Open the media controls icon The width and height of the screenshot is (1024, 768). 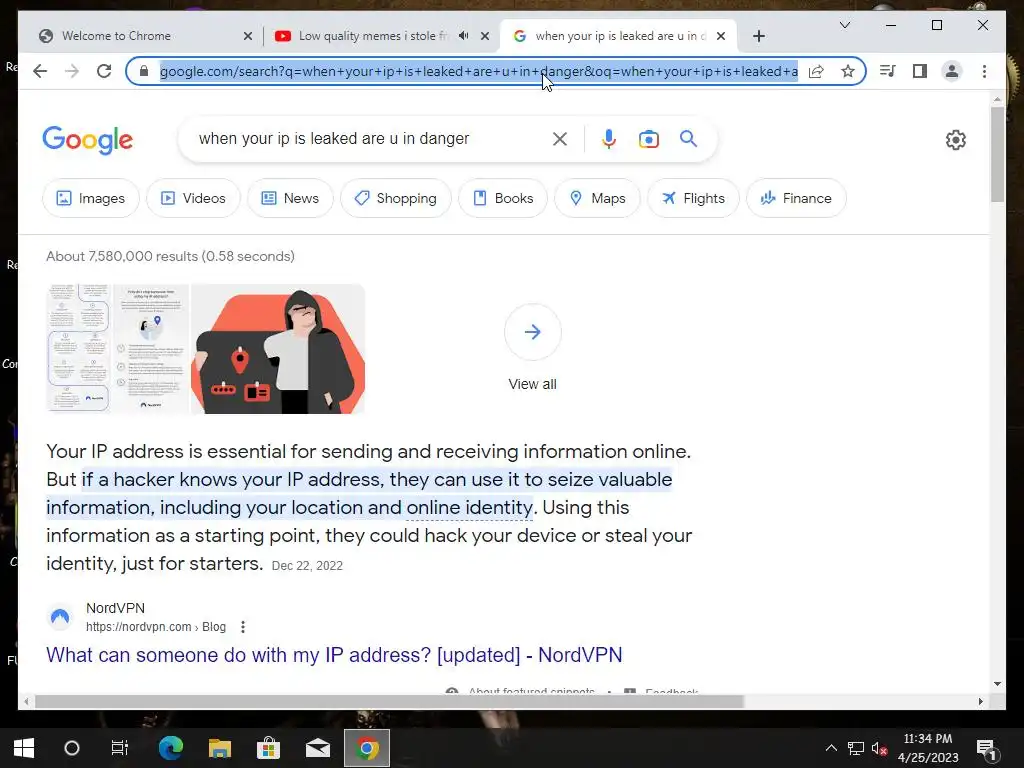point(888,71)
